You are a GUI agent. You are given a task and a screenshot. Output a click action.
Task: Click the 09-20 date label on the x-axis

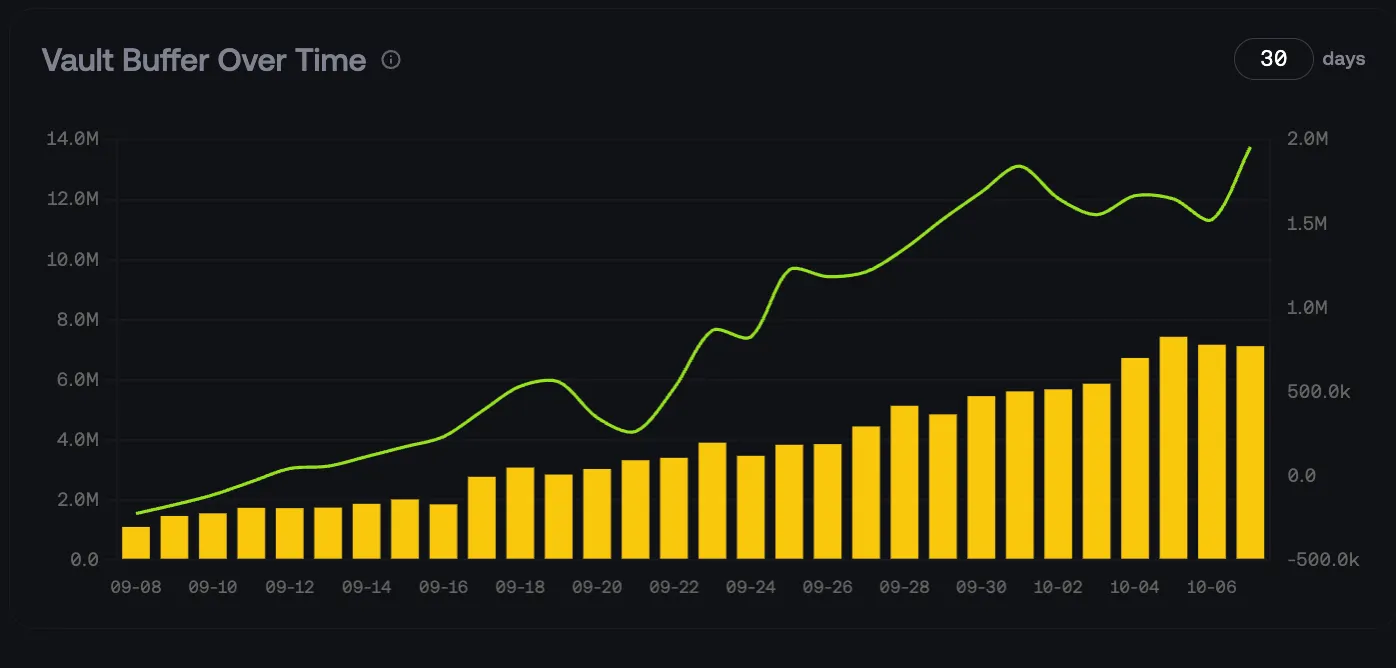tap(597, 587)
